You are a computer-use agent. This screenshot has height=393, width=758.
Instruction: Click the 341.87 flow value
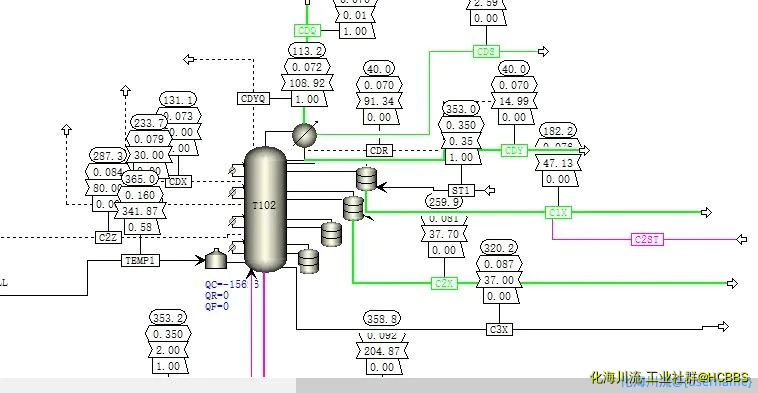[x=140, y=211]
